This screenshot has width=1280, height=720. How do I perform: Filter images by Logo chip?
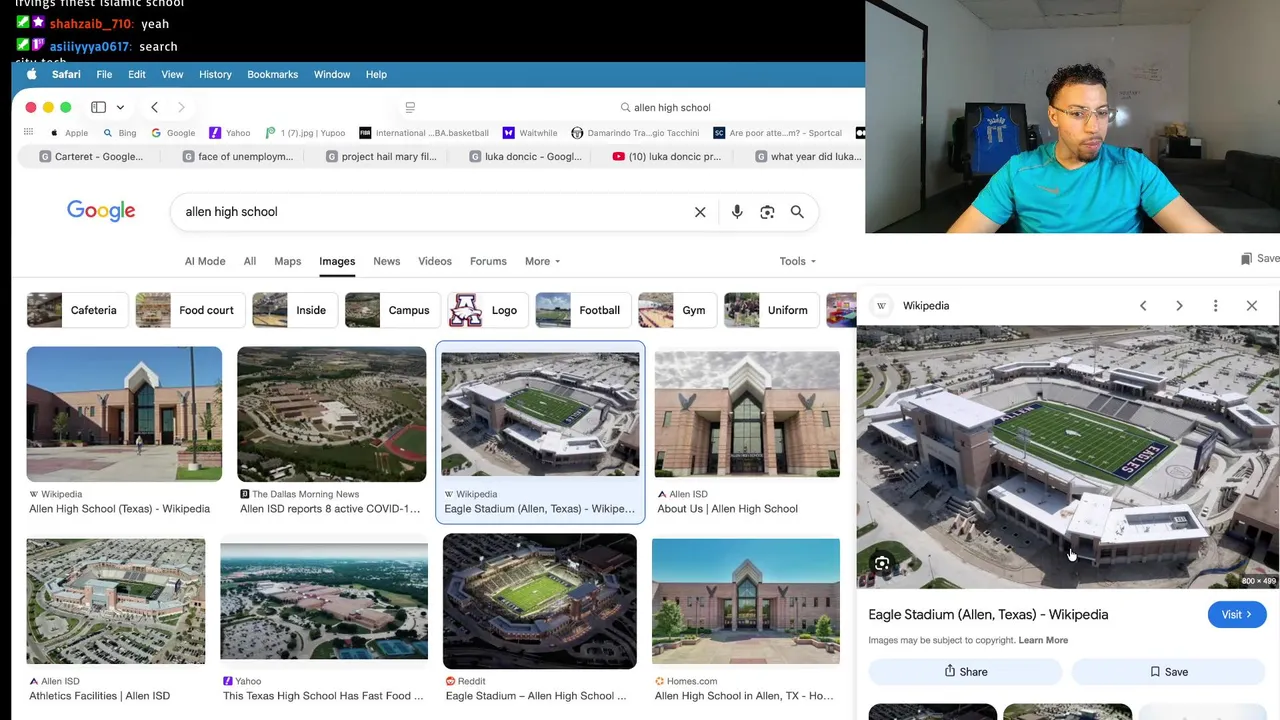point(488,310)
